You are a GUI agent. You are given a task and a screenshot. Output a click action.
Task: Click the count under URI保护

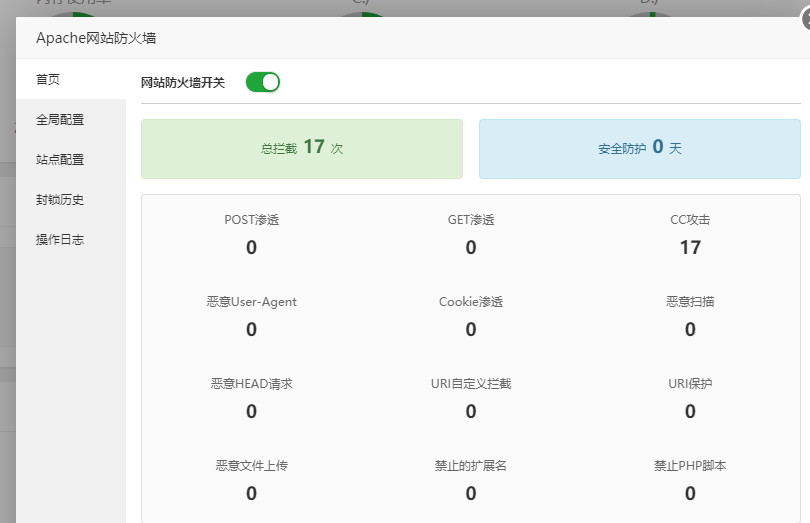pos(690,411)
